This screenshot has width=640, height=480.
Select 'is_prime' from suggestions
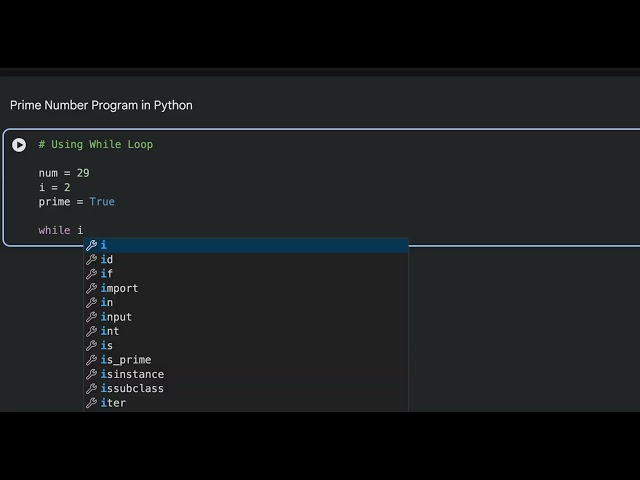[x=246, y=360]
